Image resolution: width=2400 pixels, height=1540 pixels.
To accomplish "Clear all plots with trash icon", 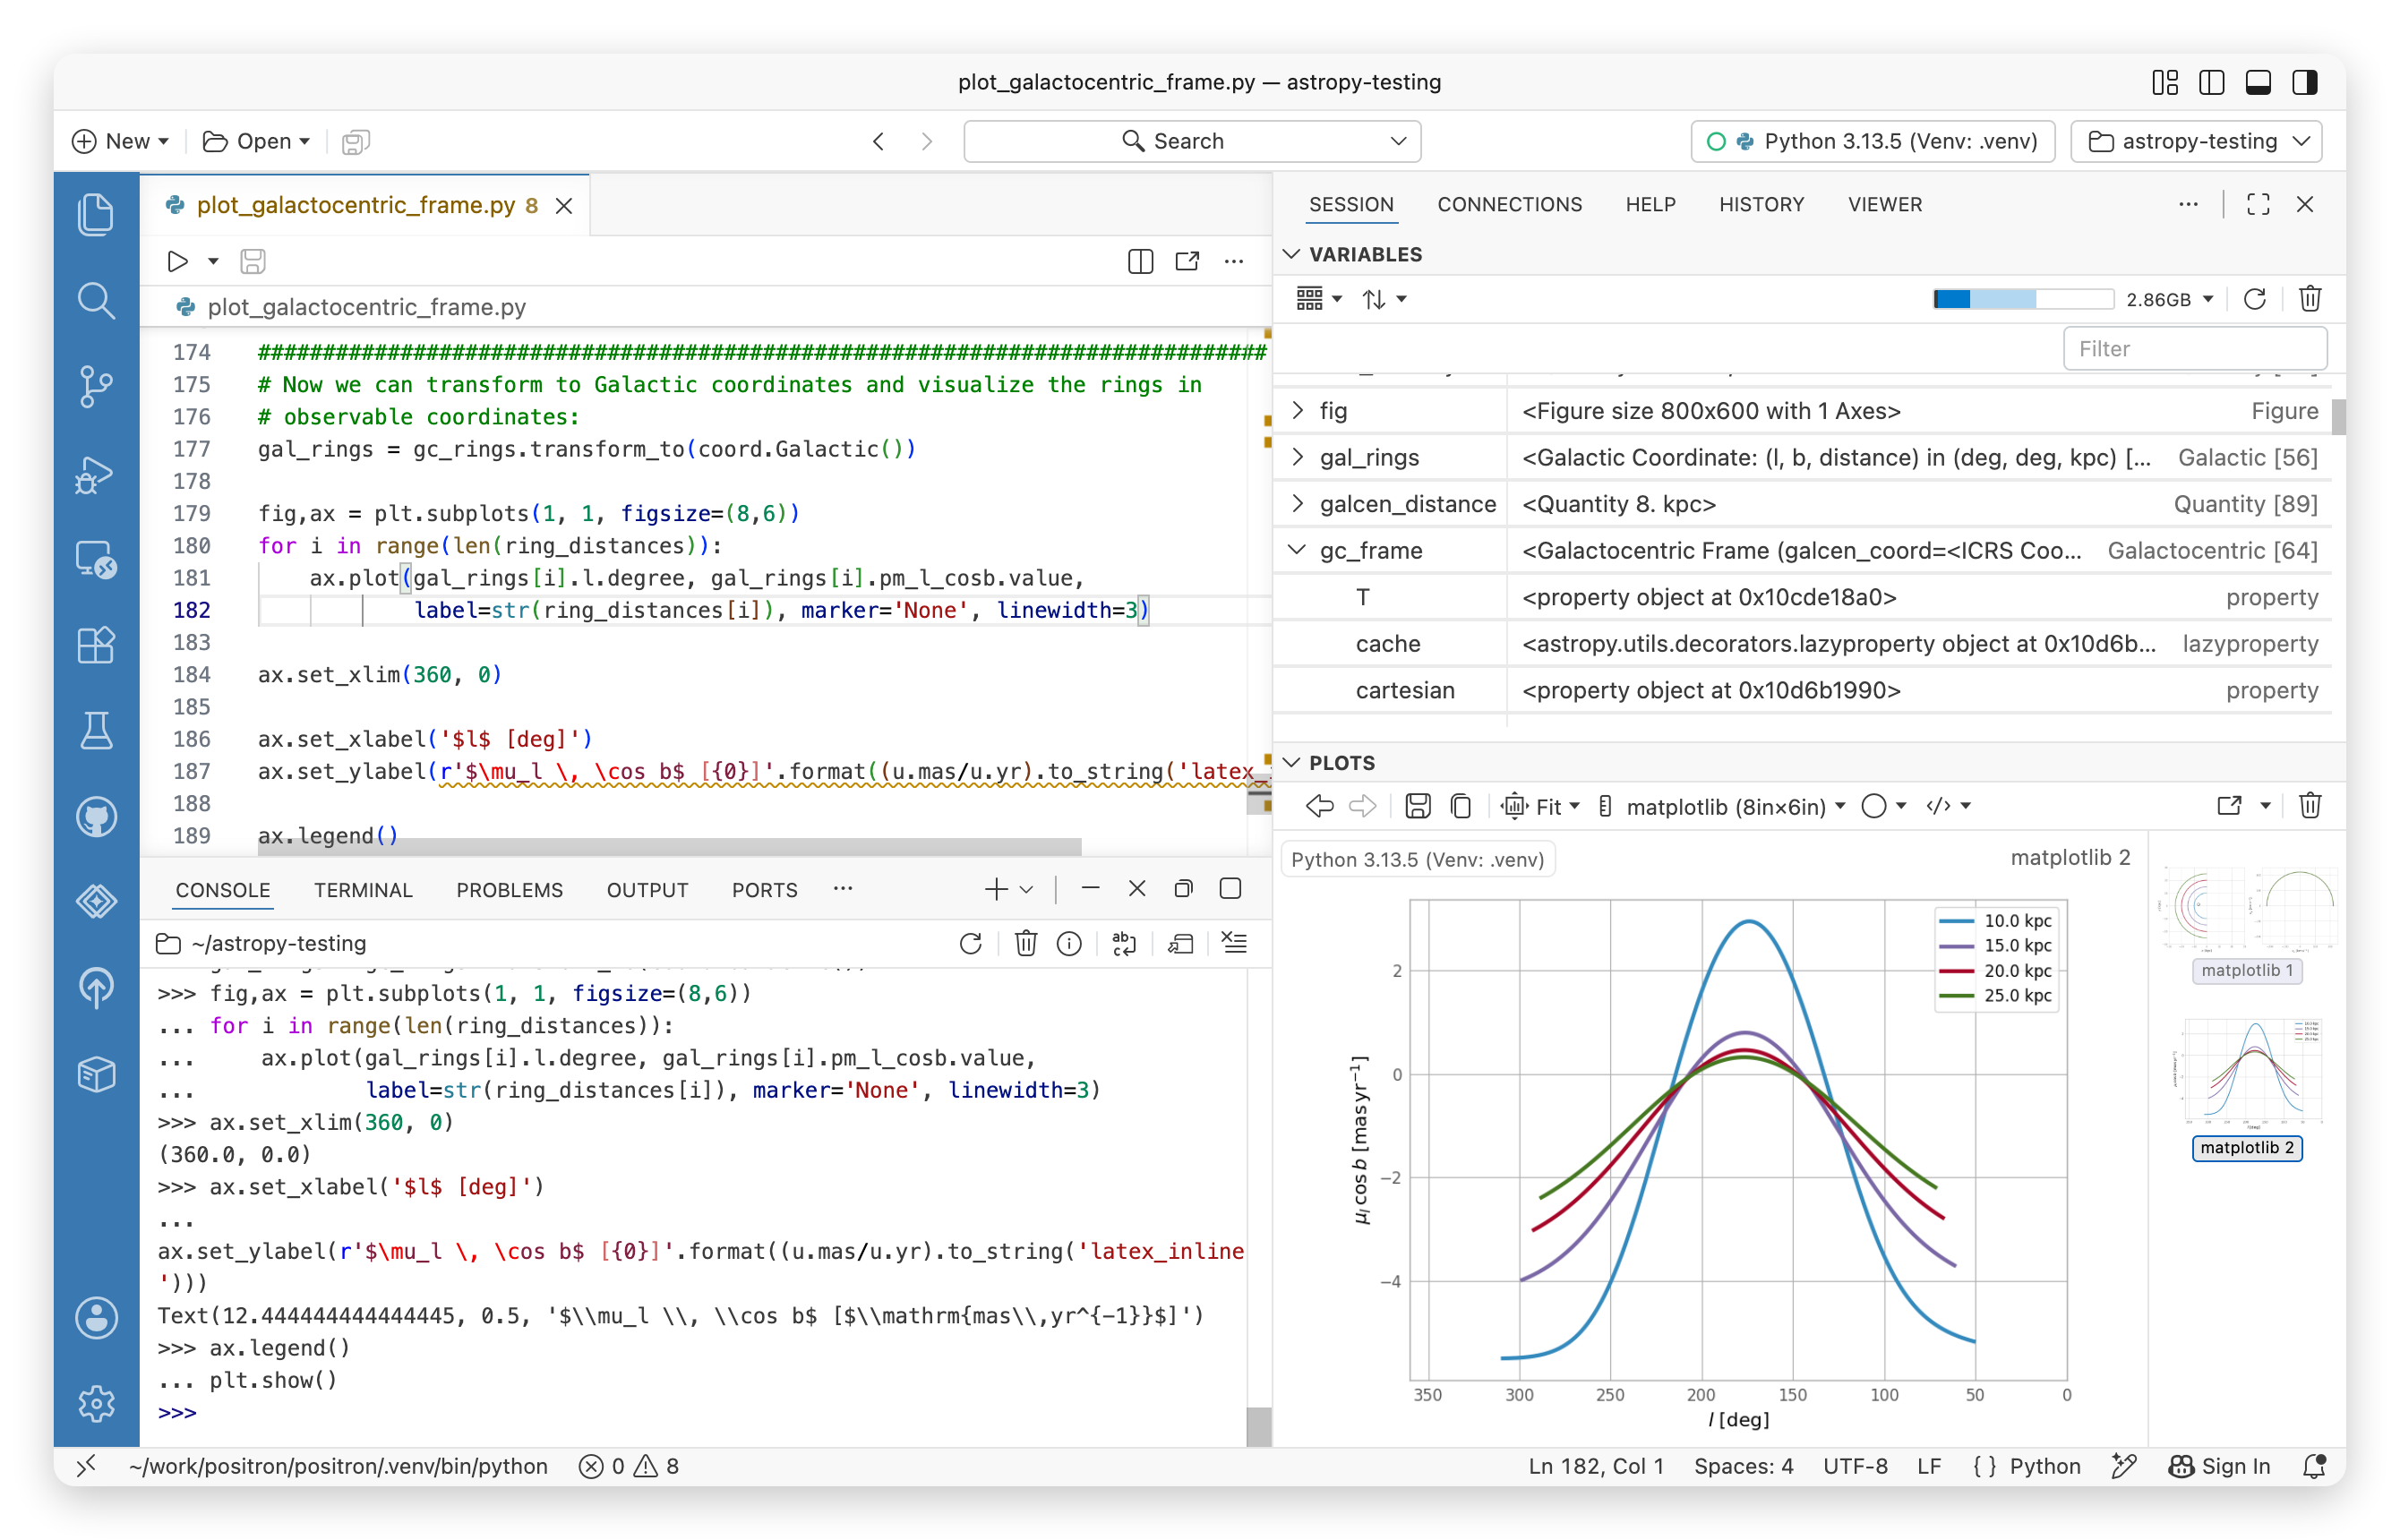I will [x=2309, y=806].
